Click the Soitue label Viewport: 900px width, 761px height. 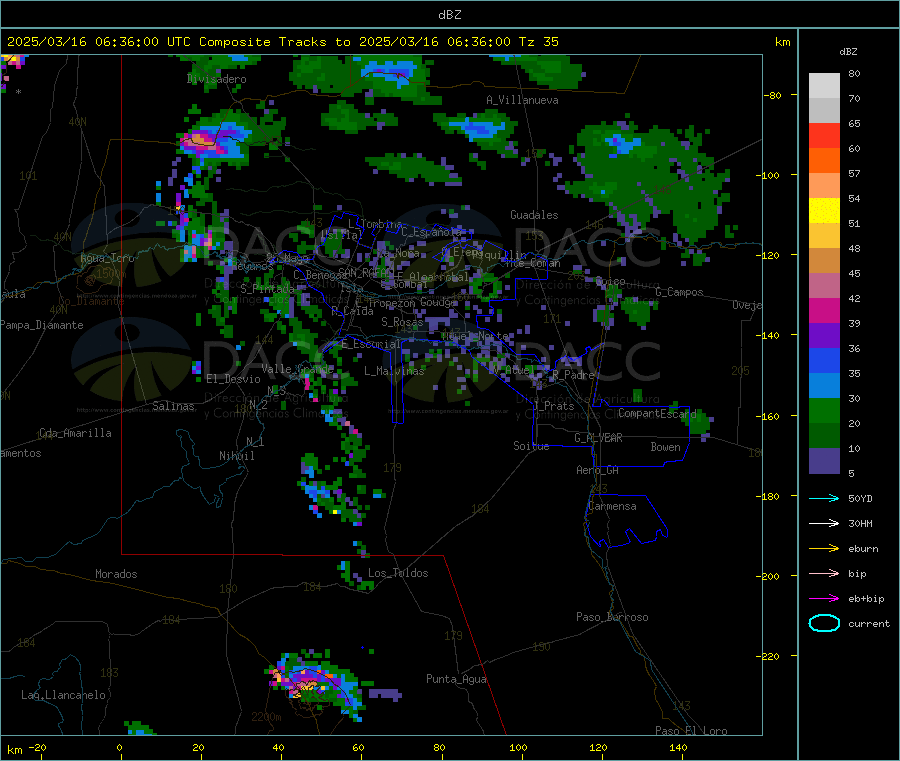pos(531,446)
